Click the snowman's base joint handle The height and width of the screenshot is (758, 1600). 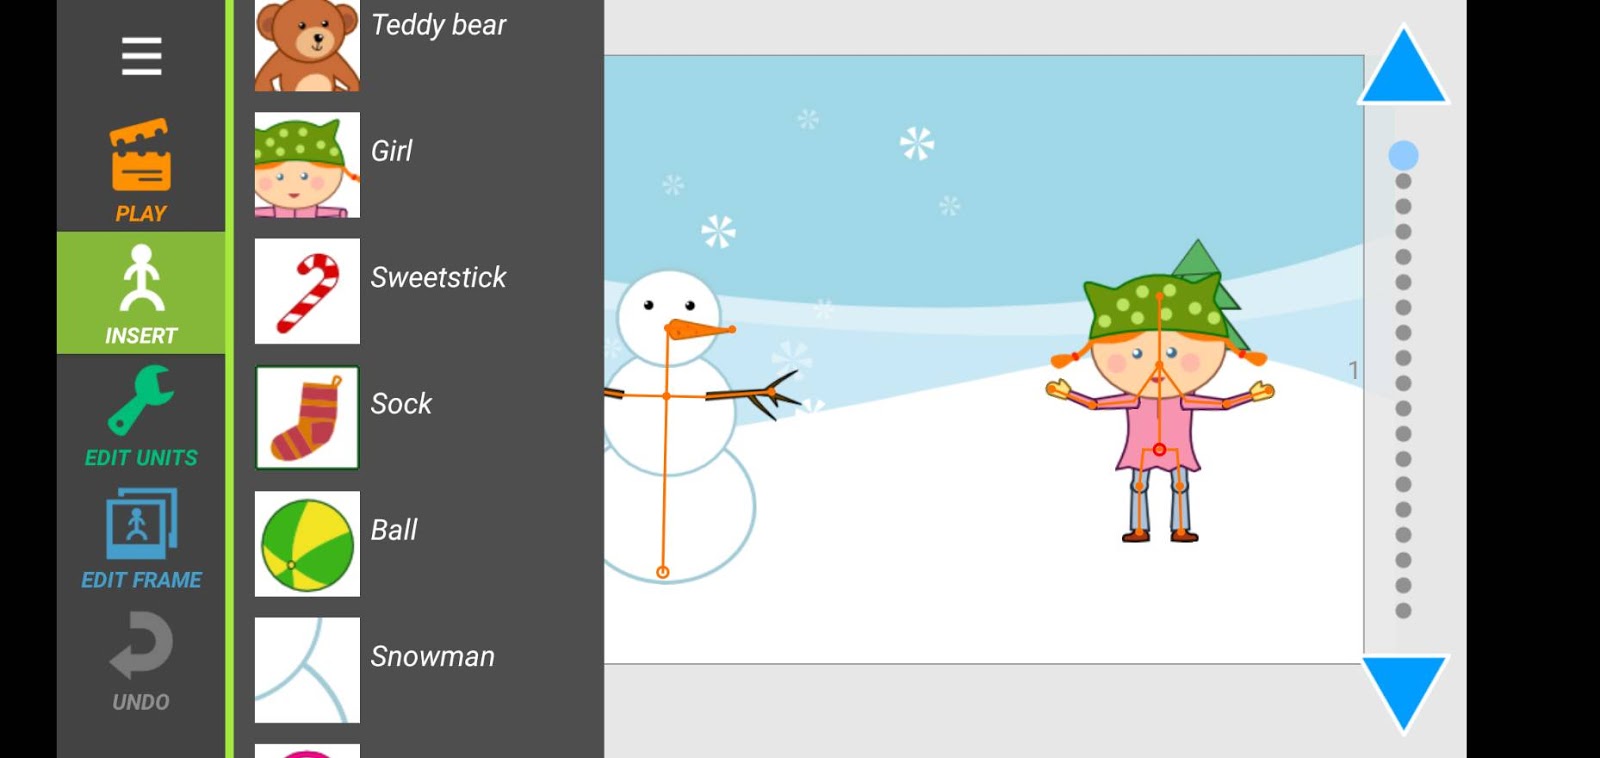662,572
